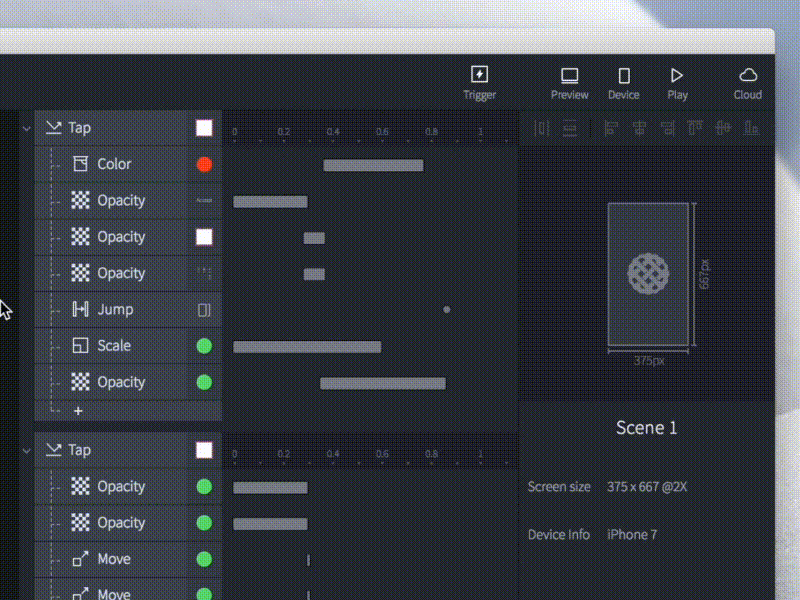Click the align left edges icon
The height and width of the screenshot is (600, 800).
612,128
